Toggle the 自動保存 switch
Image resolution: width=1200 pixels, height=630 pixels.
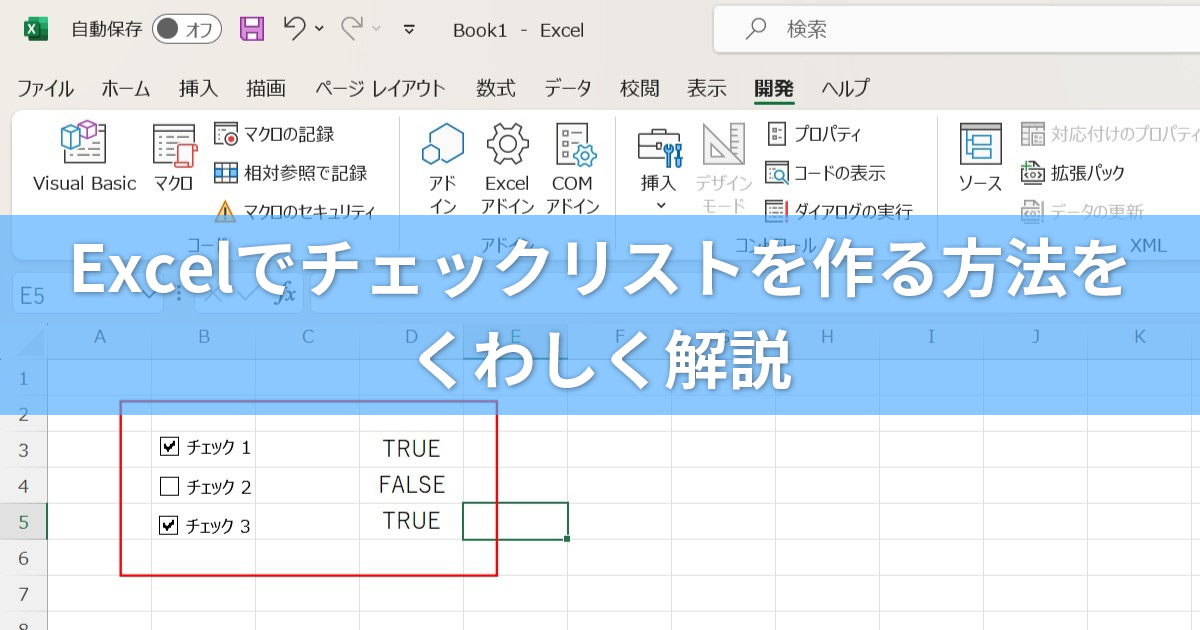(x=187, y=29)
